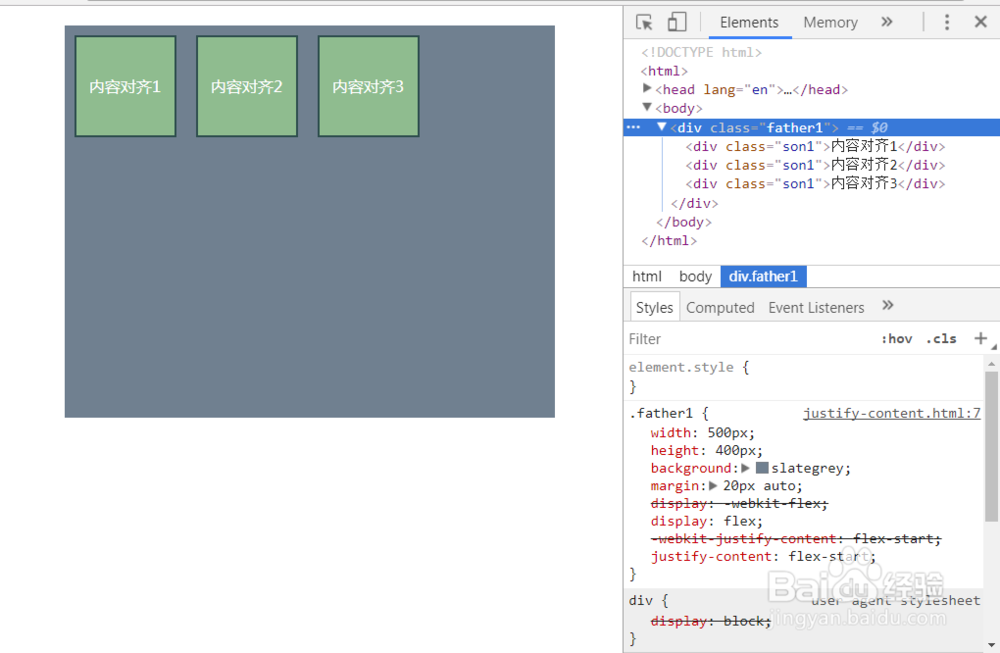This screenshot has height=653, width=1000.
Task: Click the styles pane scrollbar thumb
Action: pos(991,446)
